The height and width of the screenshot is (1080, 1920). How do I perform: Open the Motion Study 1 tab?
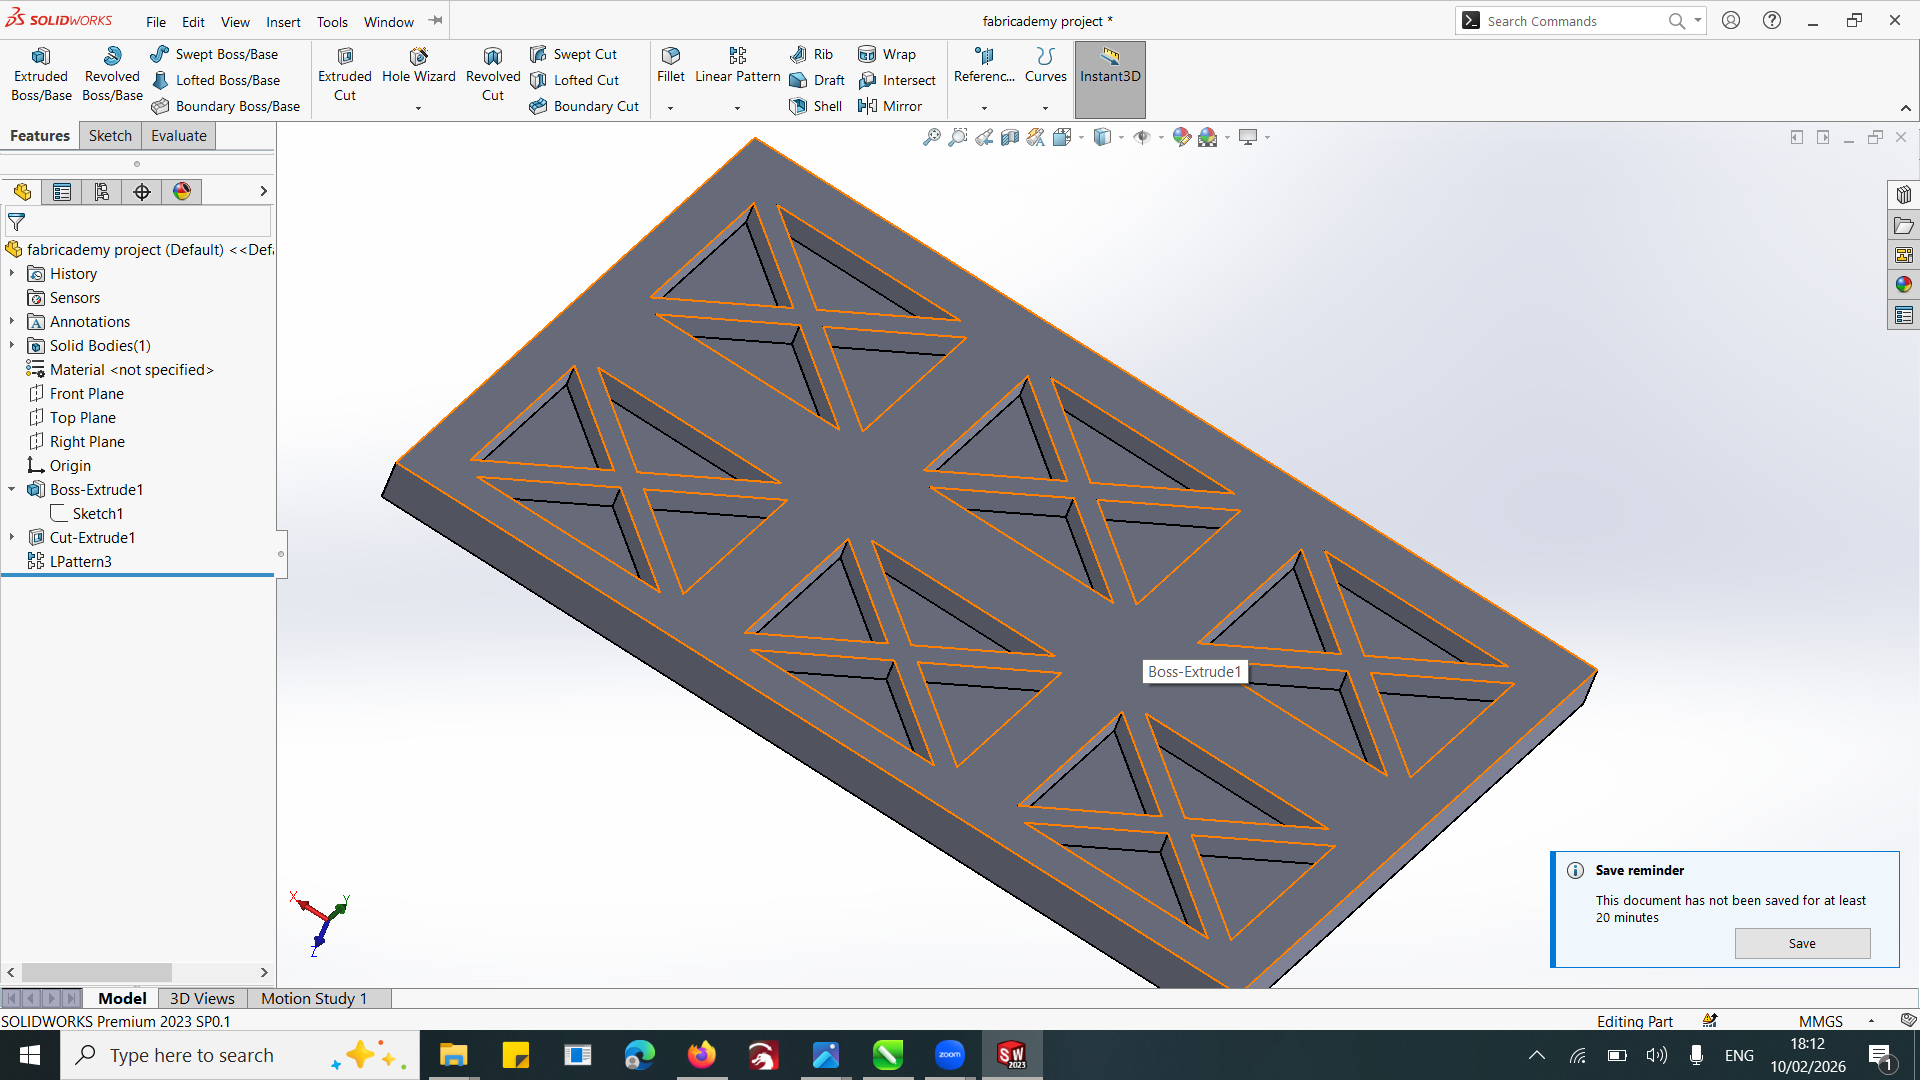314,998
